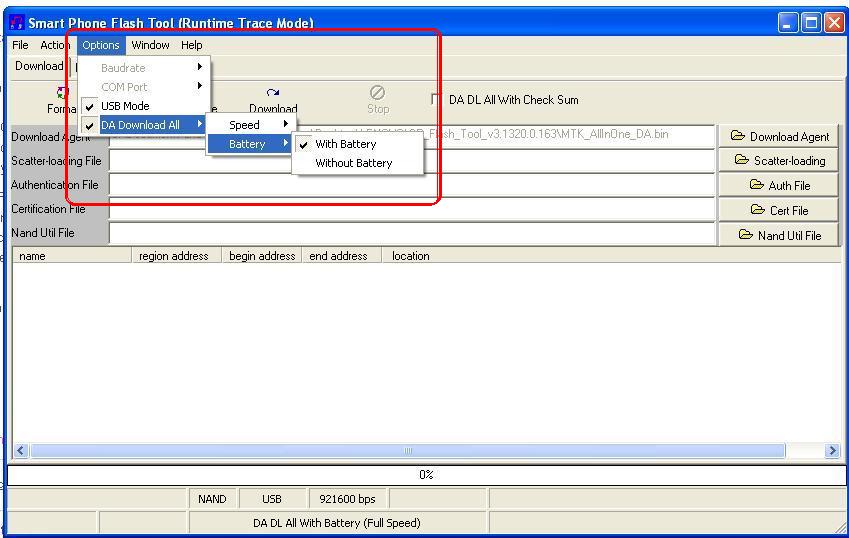The width and height of the screenshot is (849, 538).
Task: Expand the COM Port submenu
Action: click(x=145, y=87)
